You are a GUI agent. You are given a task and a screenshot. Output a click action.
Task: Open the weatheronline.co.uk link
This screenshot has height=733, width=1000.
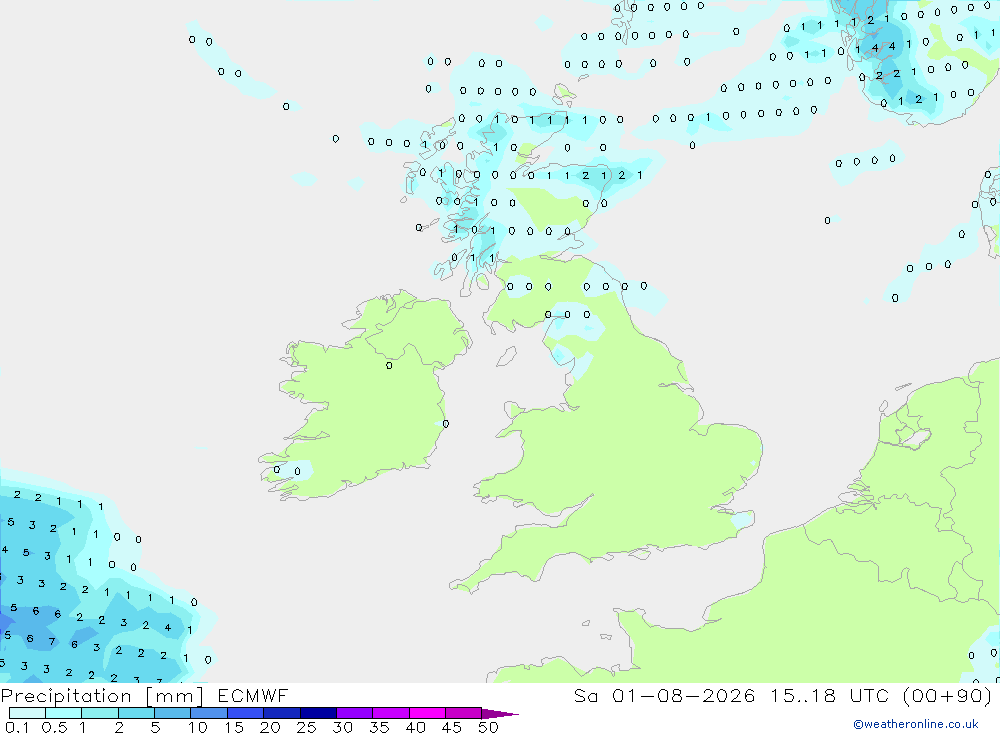916,724
